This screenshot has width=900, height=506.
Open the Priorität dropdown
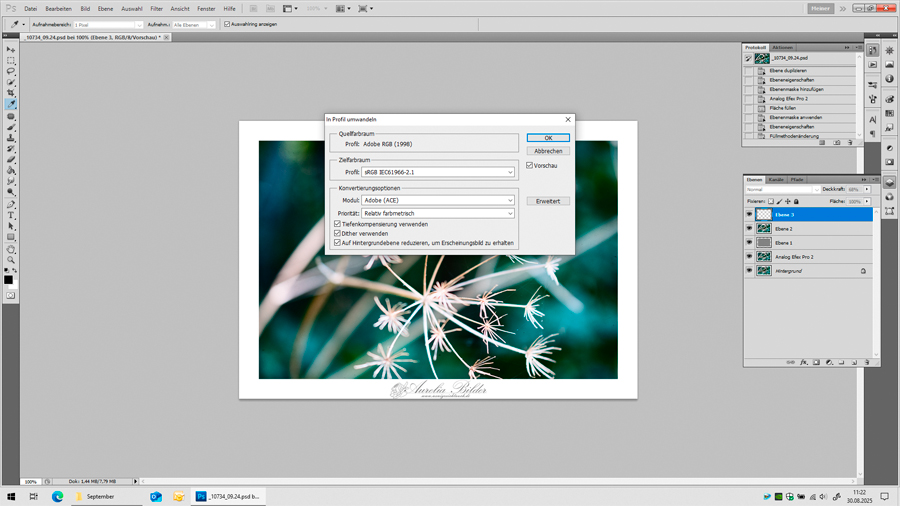pos(438,213)
